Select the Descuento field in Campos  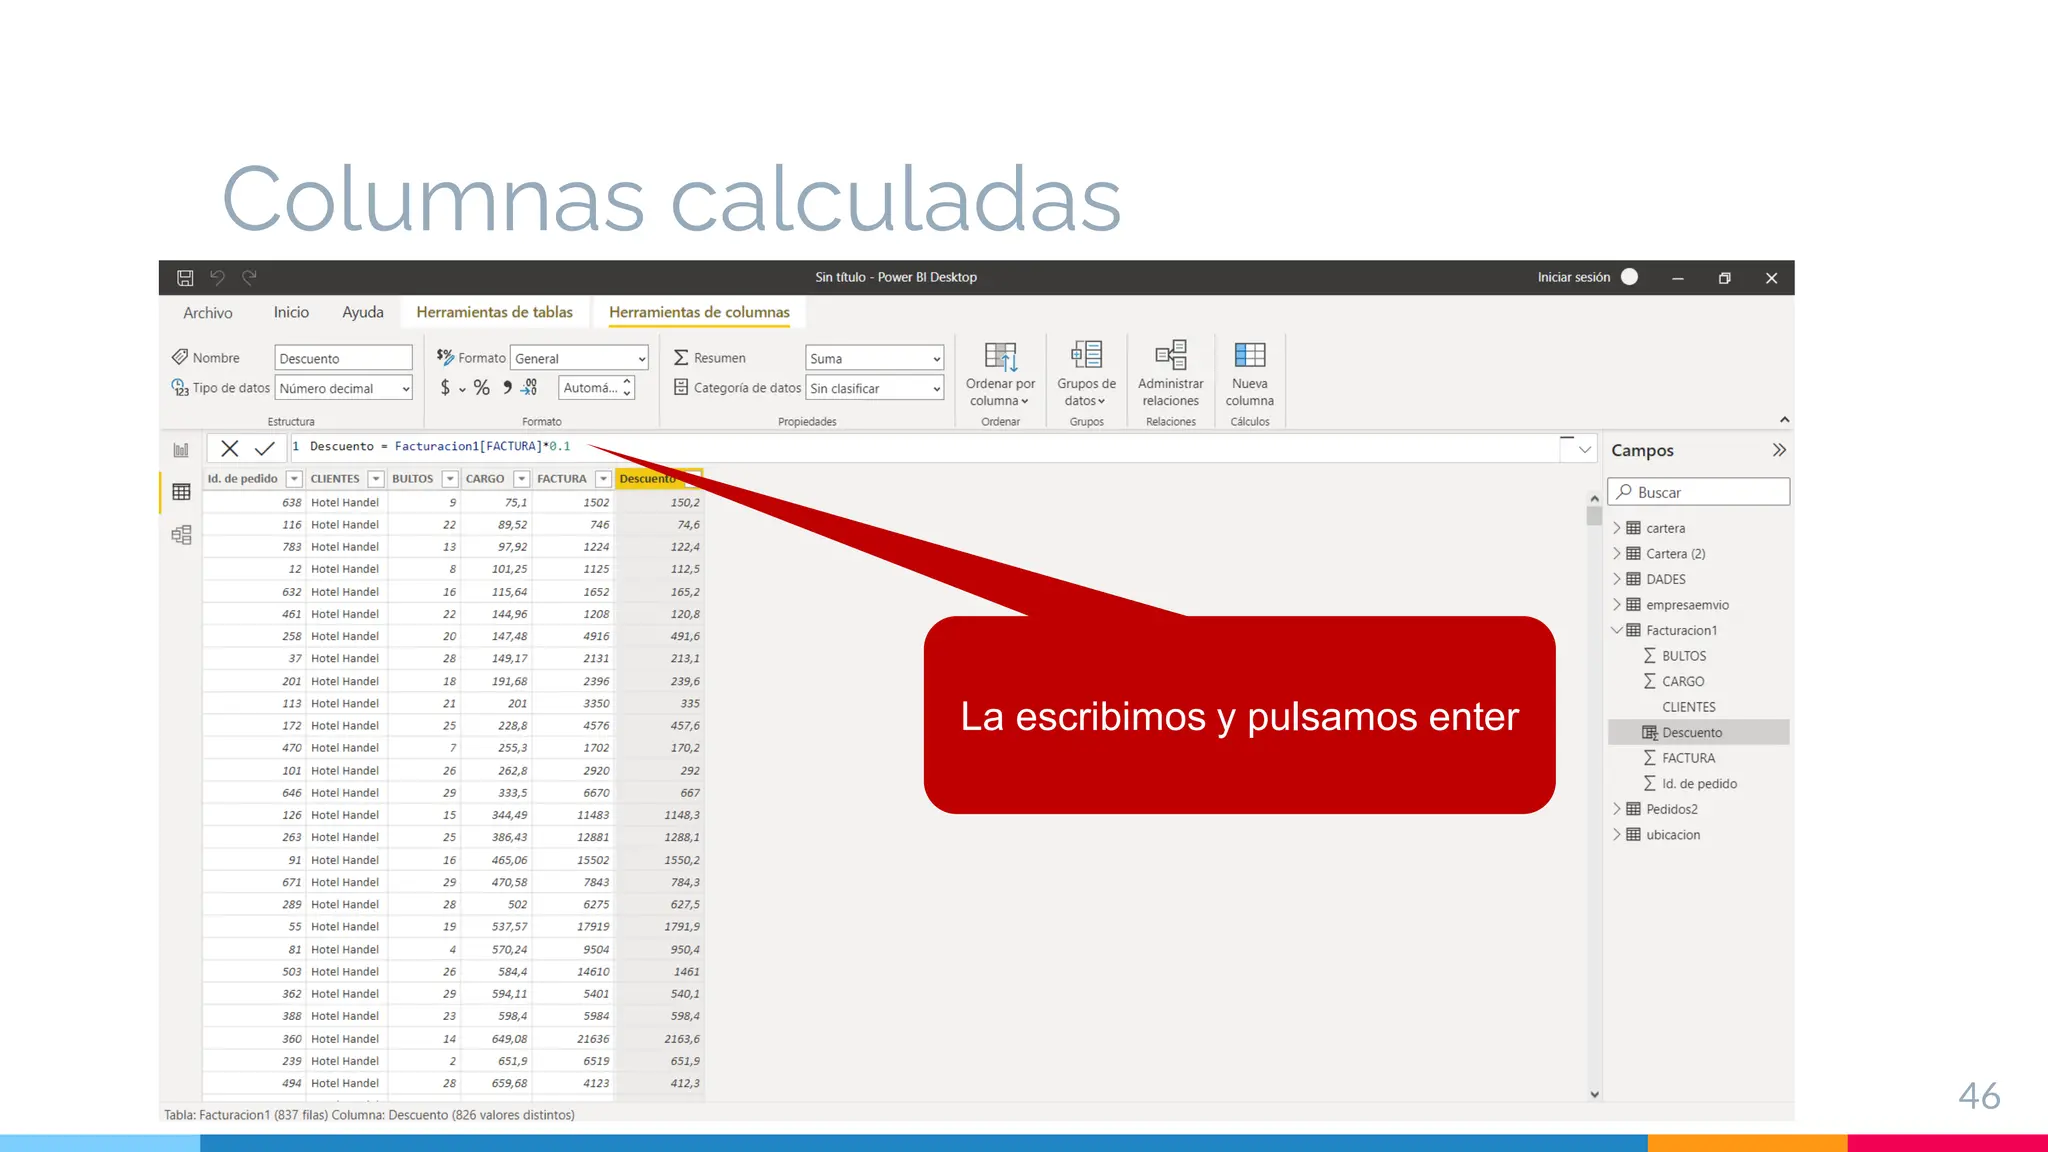pos(1698,733)
